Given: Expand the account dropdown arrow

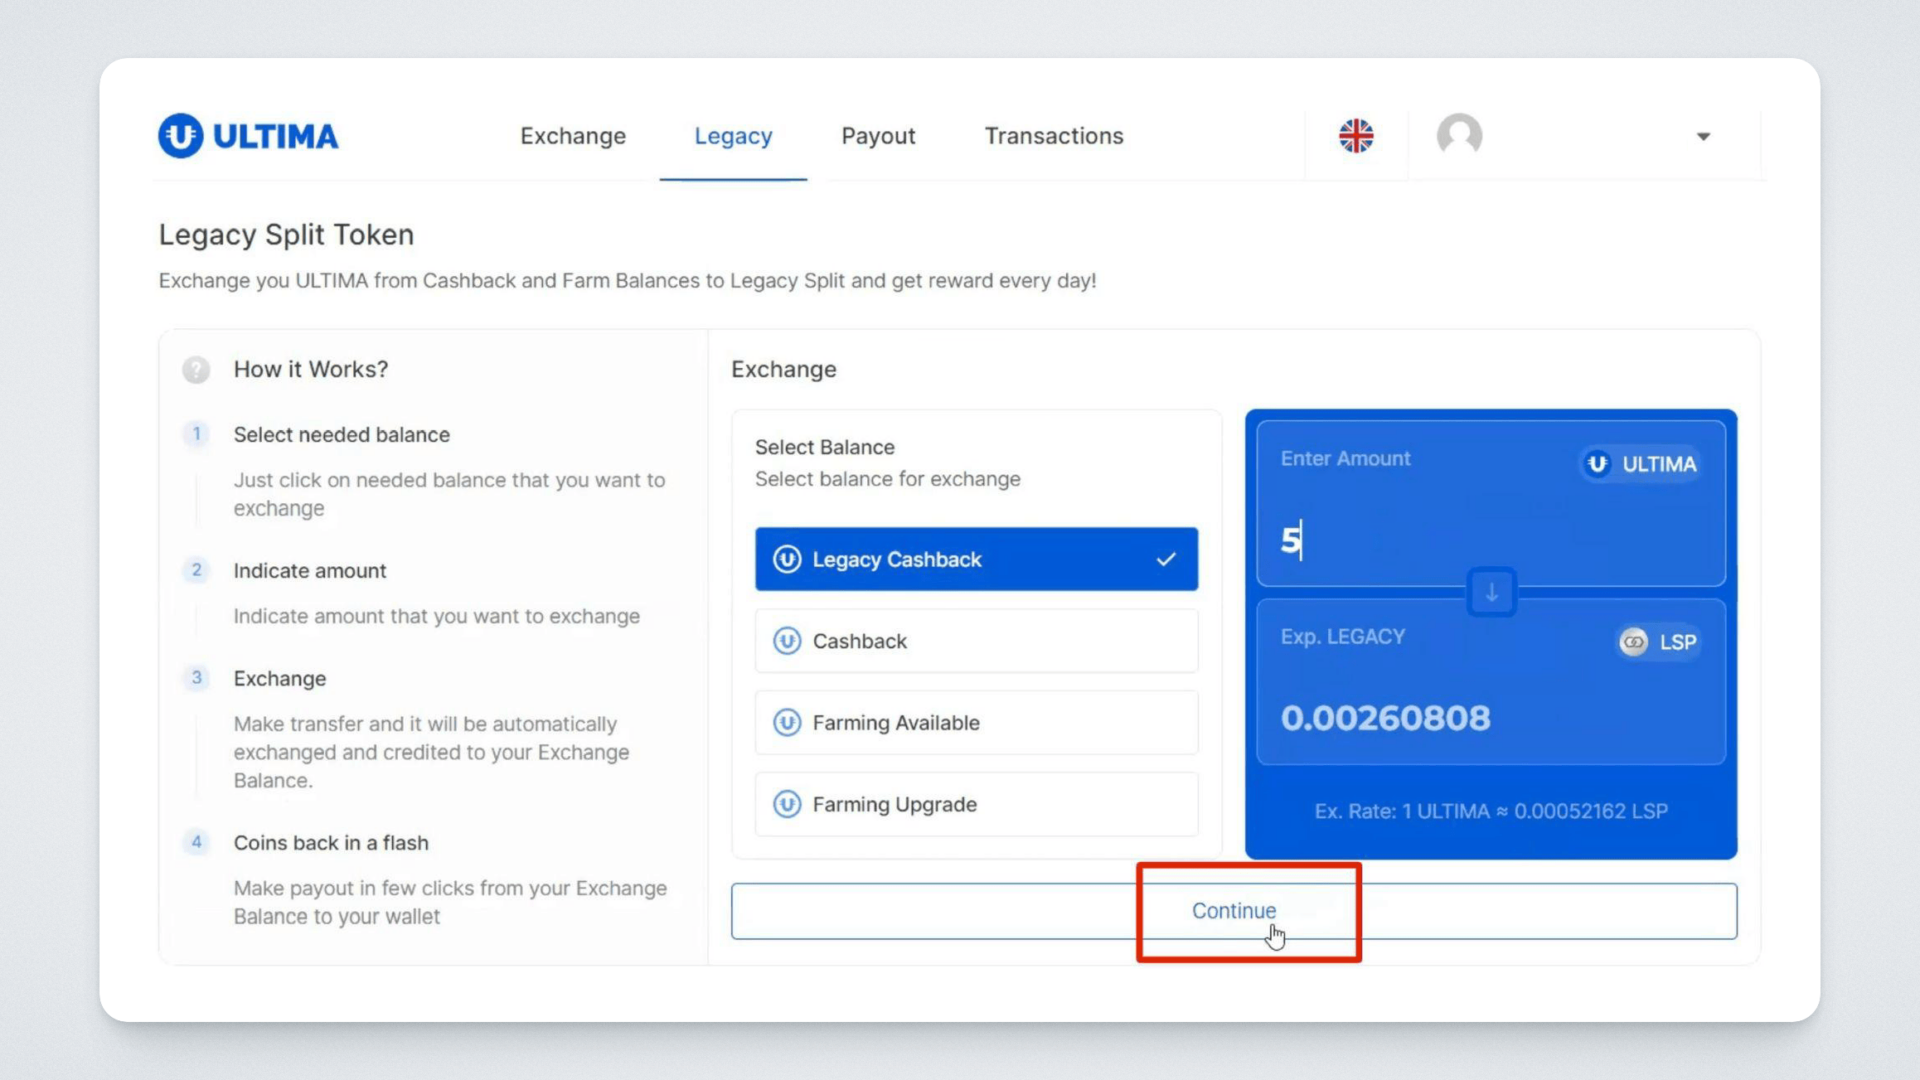Looking at the screenshot, I should coord(1703,137).
